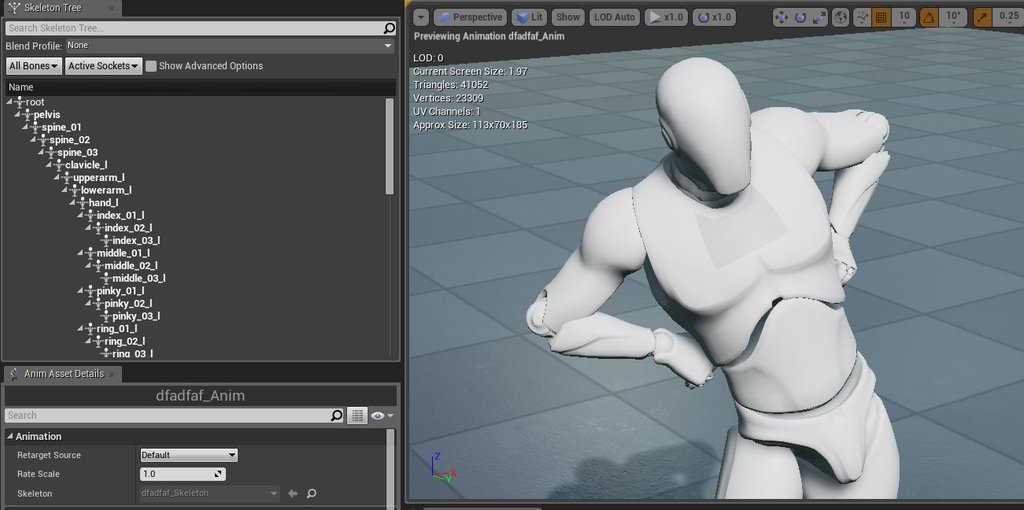Click the bone icon next to middle_02_l
The width and height of the screenshot is (1024, 510).
(98, 266)
